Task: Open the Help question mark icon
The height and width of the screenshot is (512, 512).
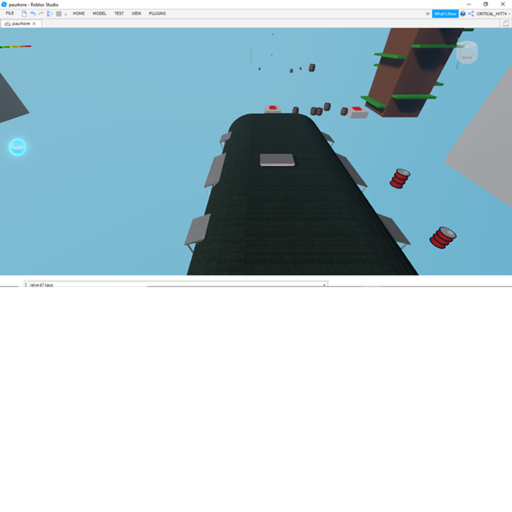Action: (x=463, y=14)
